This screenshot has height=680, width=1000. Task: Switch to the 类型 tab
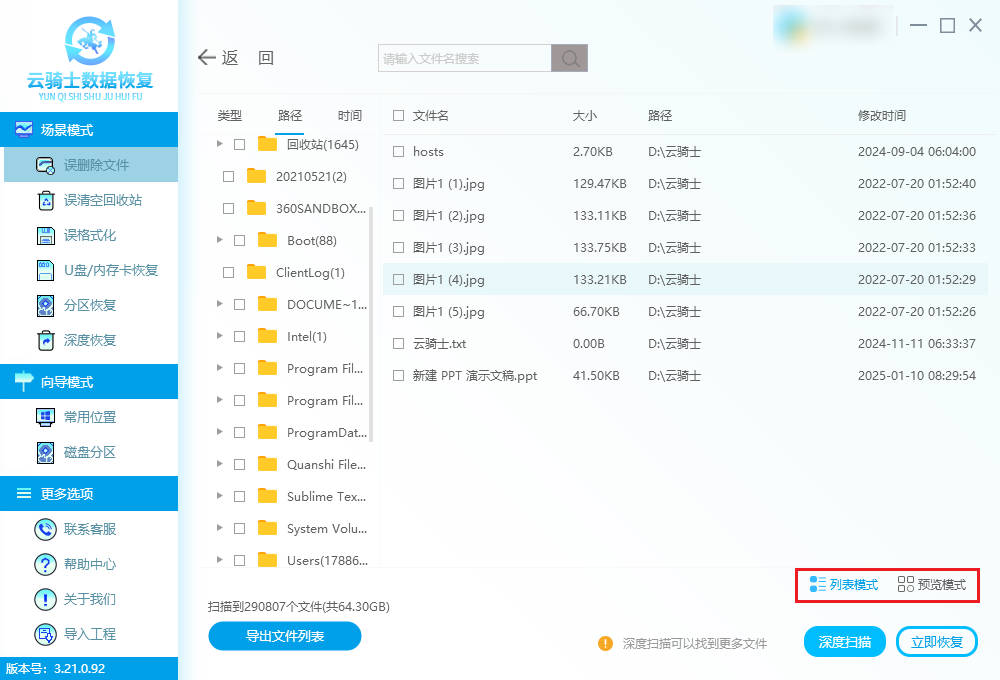(x=230, y=116)
